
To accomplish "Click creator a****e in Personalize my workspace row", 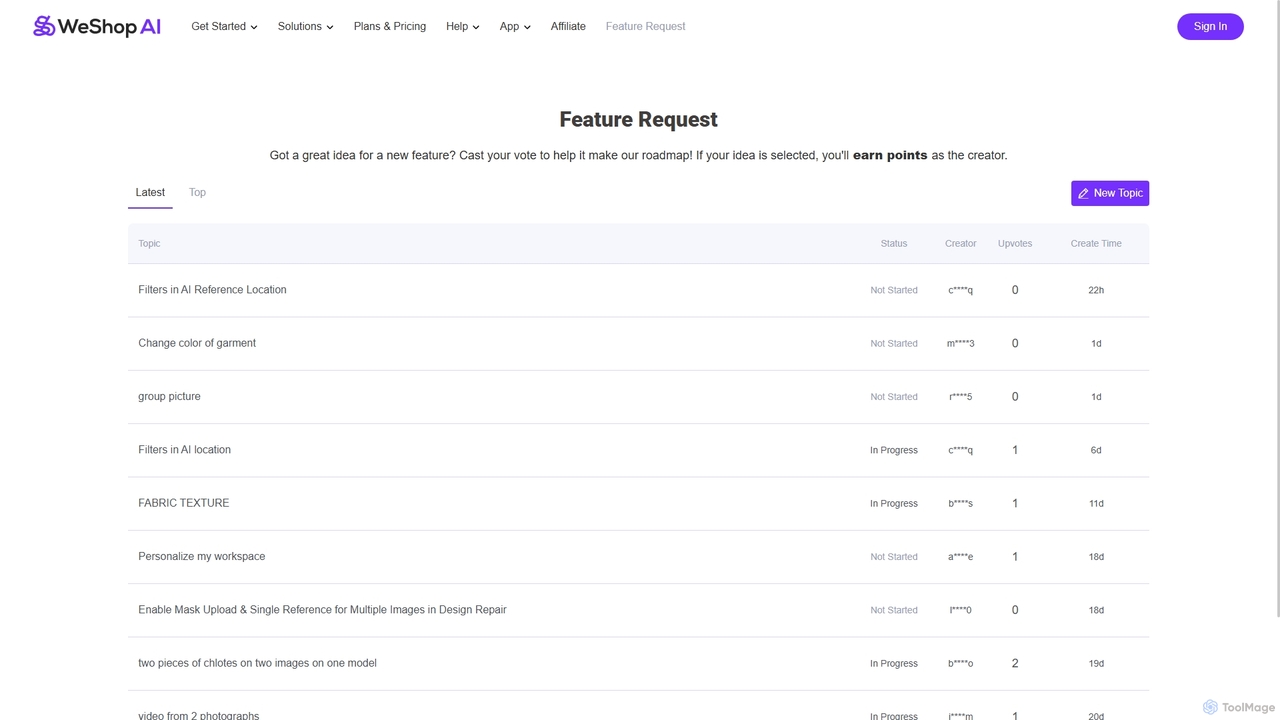I will tap(961, 557).
